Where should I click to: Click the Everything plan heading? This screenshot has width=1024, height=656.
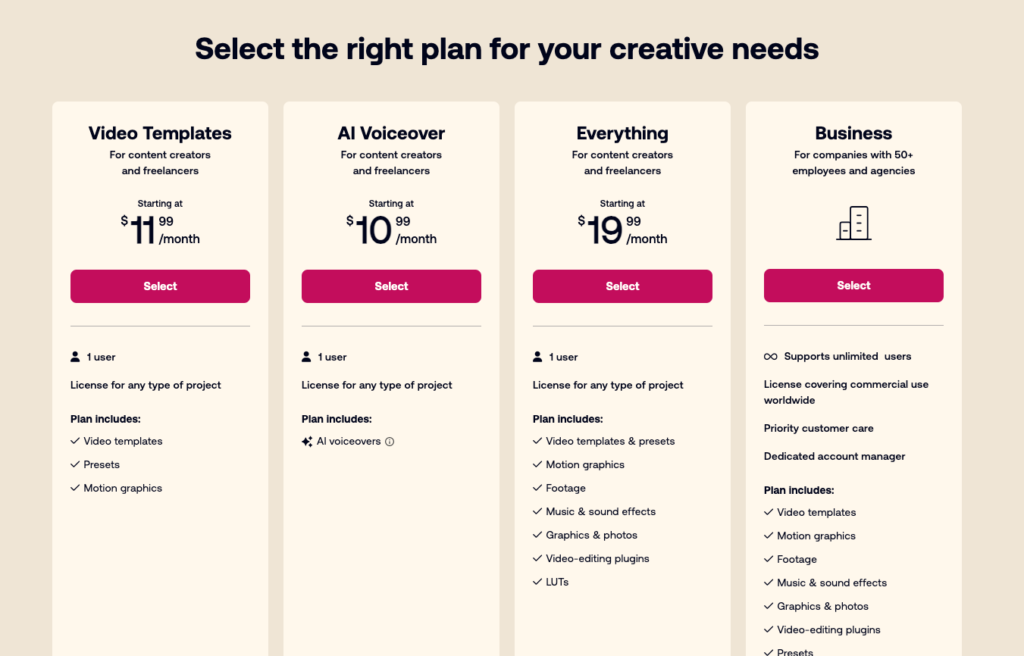622,133
